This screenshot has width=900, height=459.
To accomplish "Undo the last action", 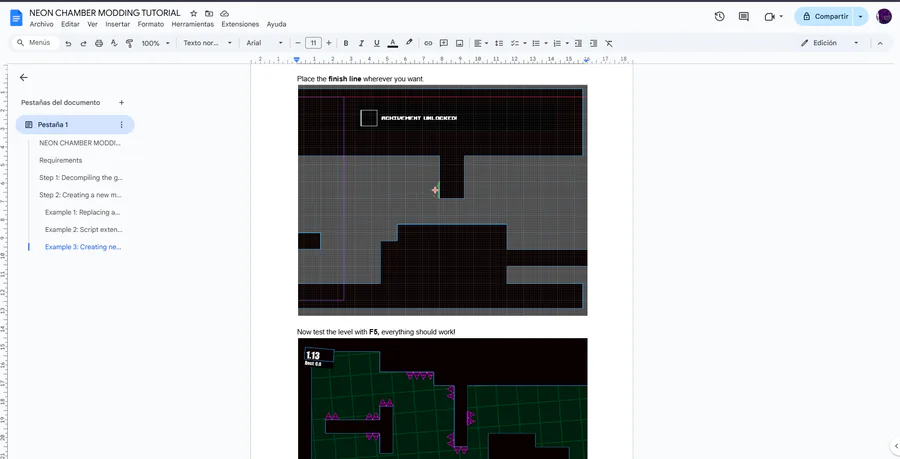I will click(x=68, y=43).
